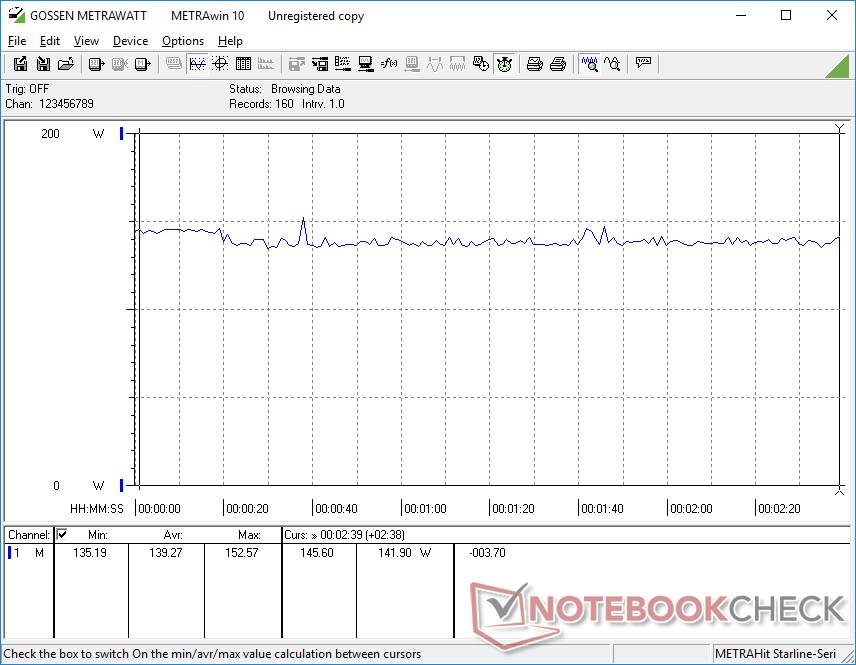Open the Options menu
The height and width of the screenshot is (665, 856).
coord(183,41)
